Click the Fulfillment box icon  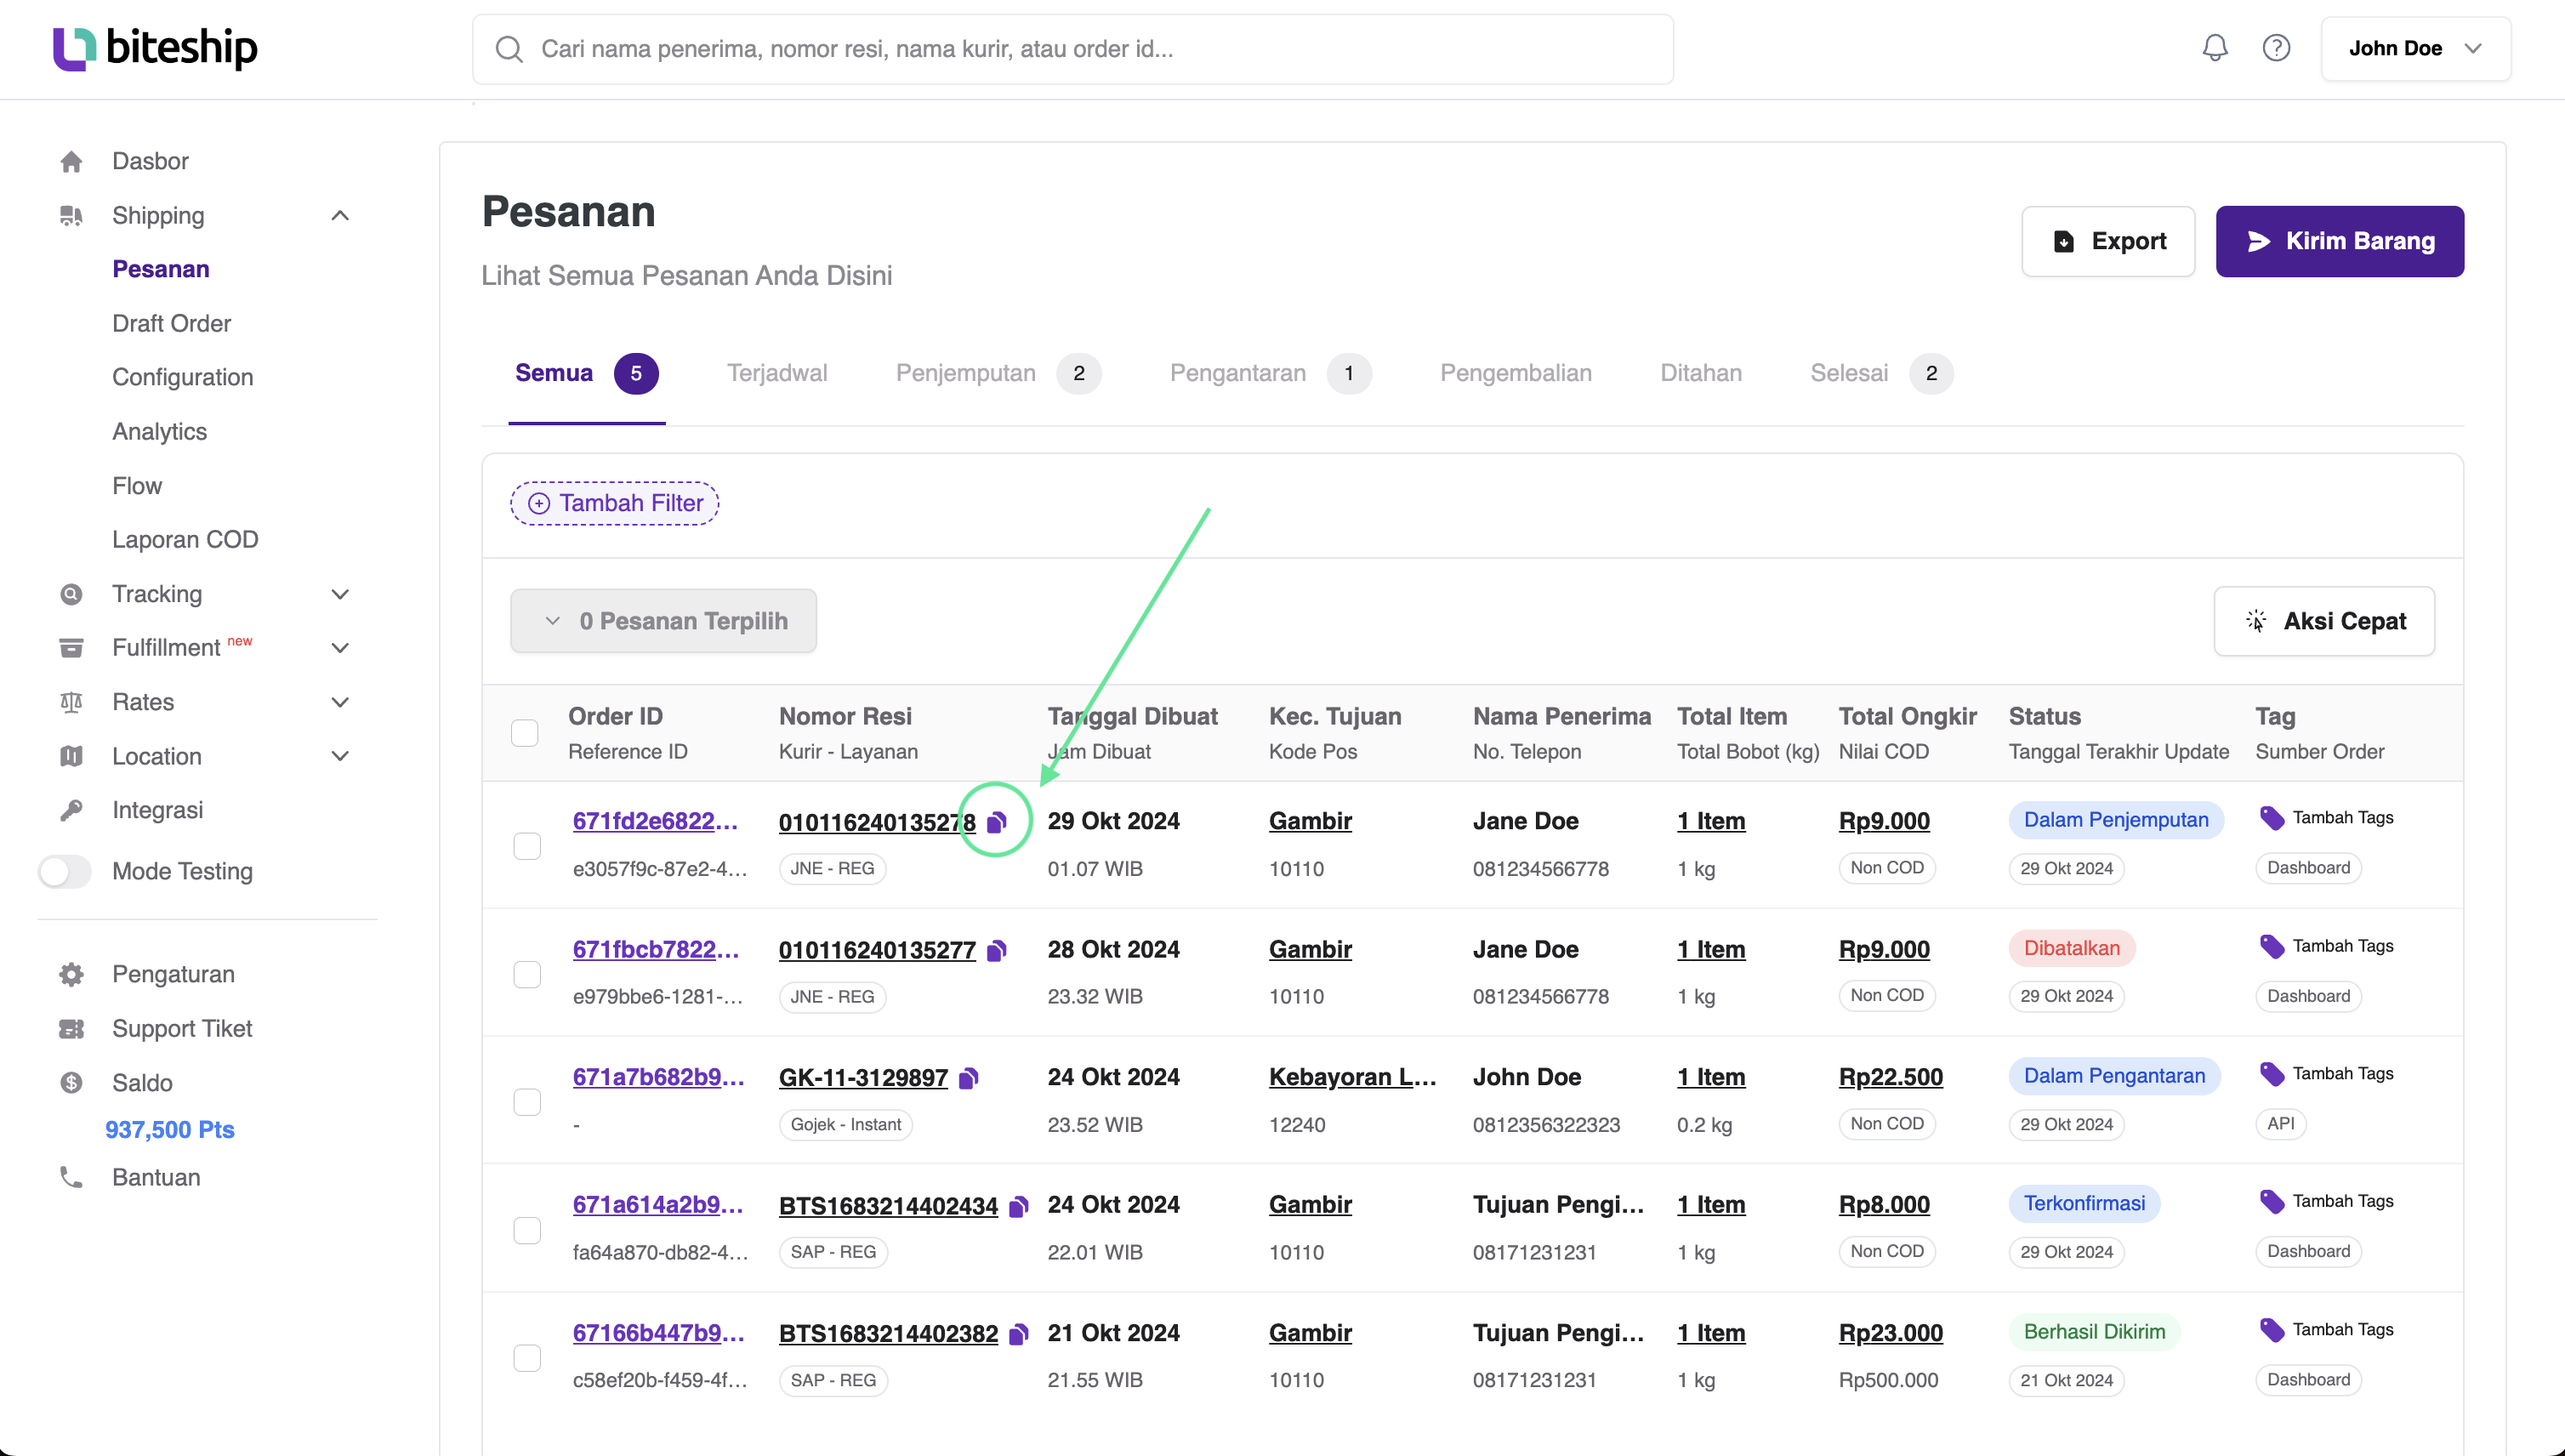click(x=71, y=648)
